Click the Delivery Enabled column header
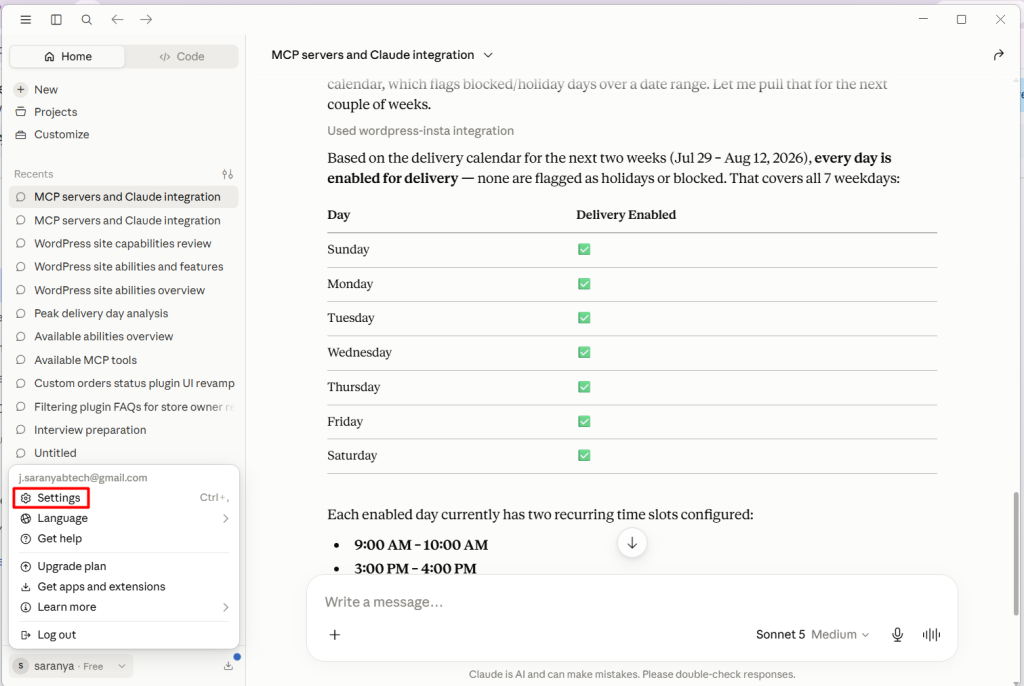This screenshot has width=1024, height=686. pyautogui.click(x=626, y=215)
